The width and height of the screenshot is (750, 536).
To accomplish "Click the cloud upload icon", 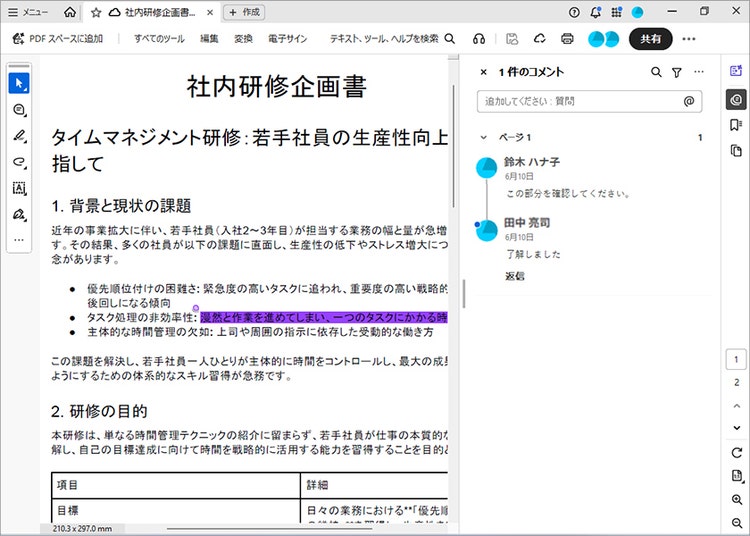I will (540, 39).
